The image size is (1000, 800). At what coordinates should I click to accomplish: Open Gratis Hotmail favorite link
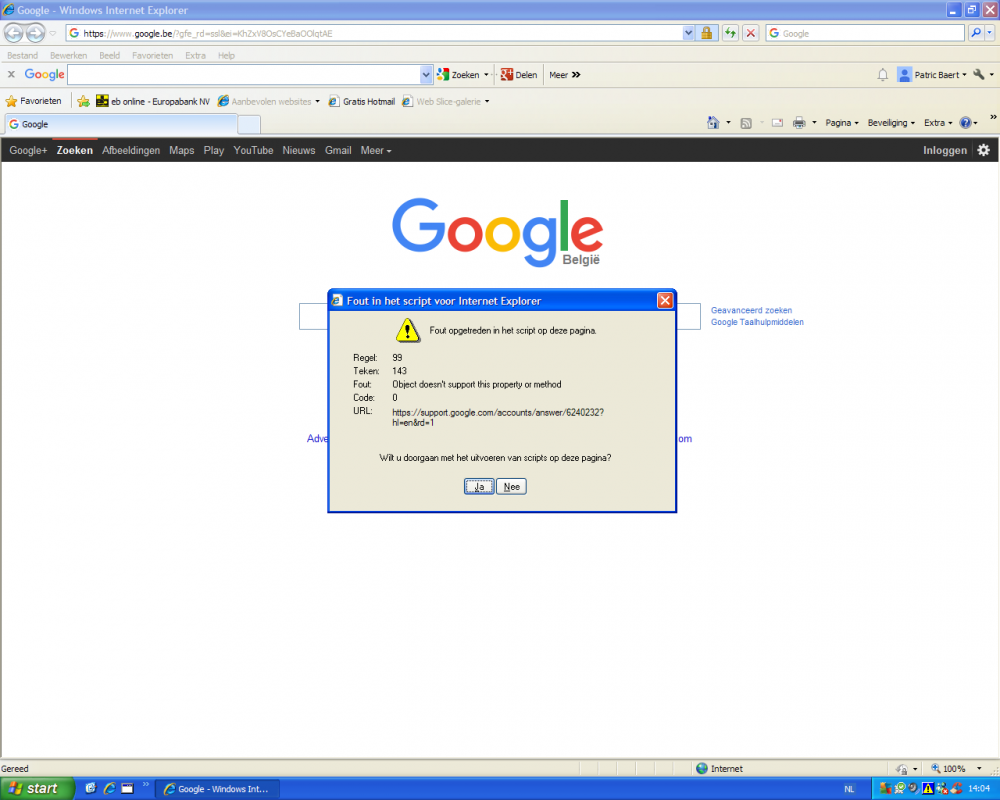click(x=362, y=101)
